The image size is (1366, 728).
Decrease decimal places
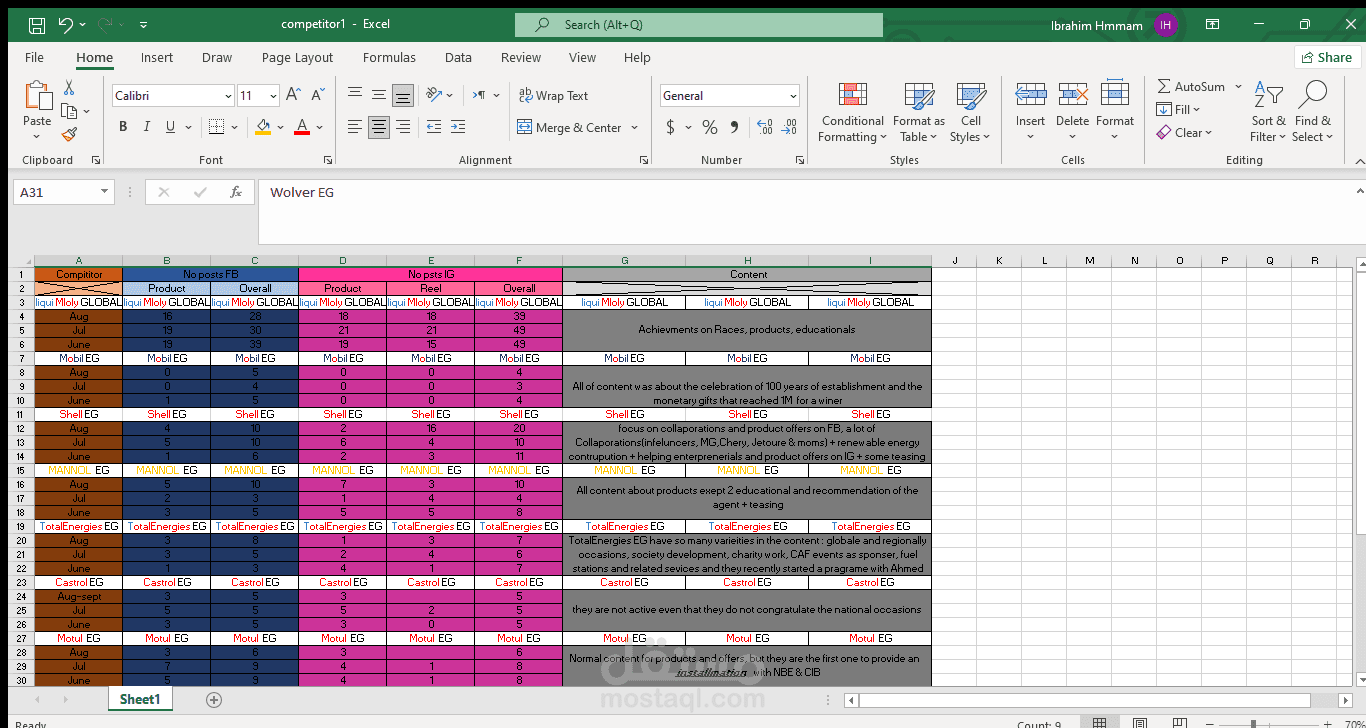click(790, 127)
